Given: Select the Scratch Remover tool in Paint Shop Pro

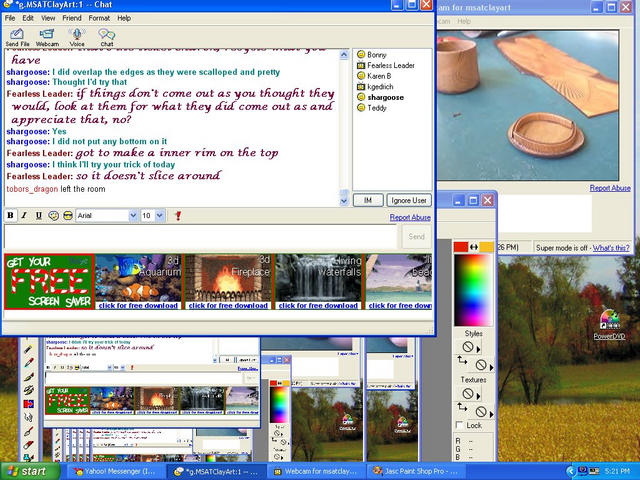Looking at the screenshot, I should 28,431.
